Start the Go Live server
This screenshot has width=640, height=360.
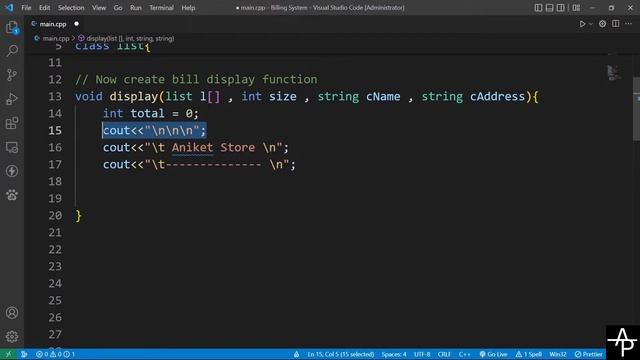[493, 354]
